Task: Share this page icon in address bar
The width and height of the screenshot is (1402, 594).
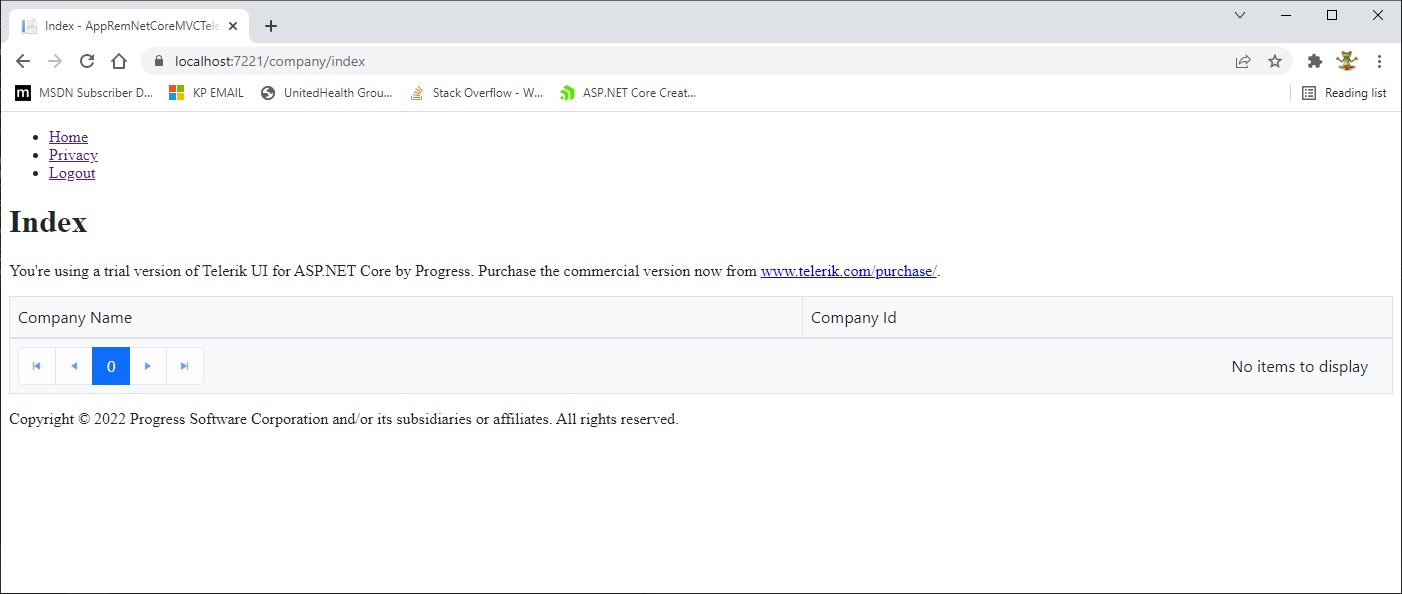Action: click(x=1243, y=61)
